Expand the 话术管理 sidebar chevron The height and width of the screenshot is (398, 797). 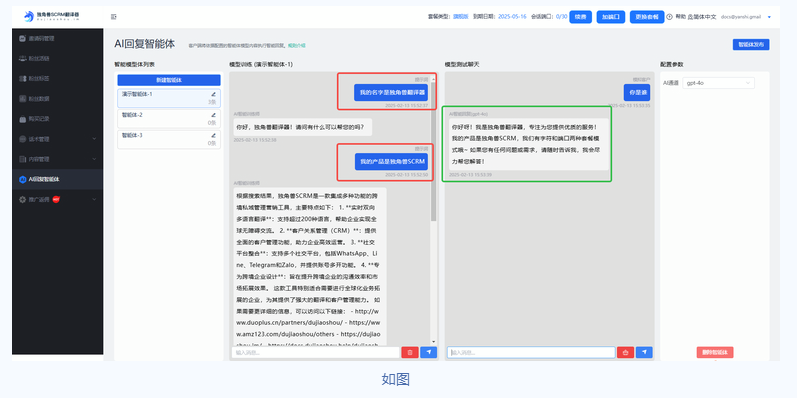coord(94,139)
